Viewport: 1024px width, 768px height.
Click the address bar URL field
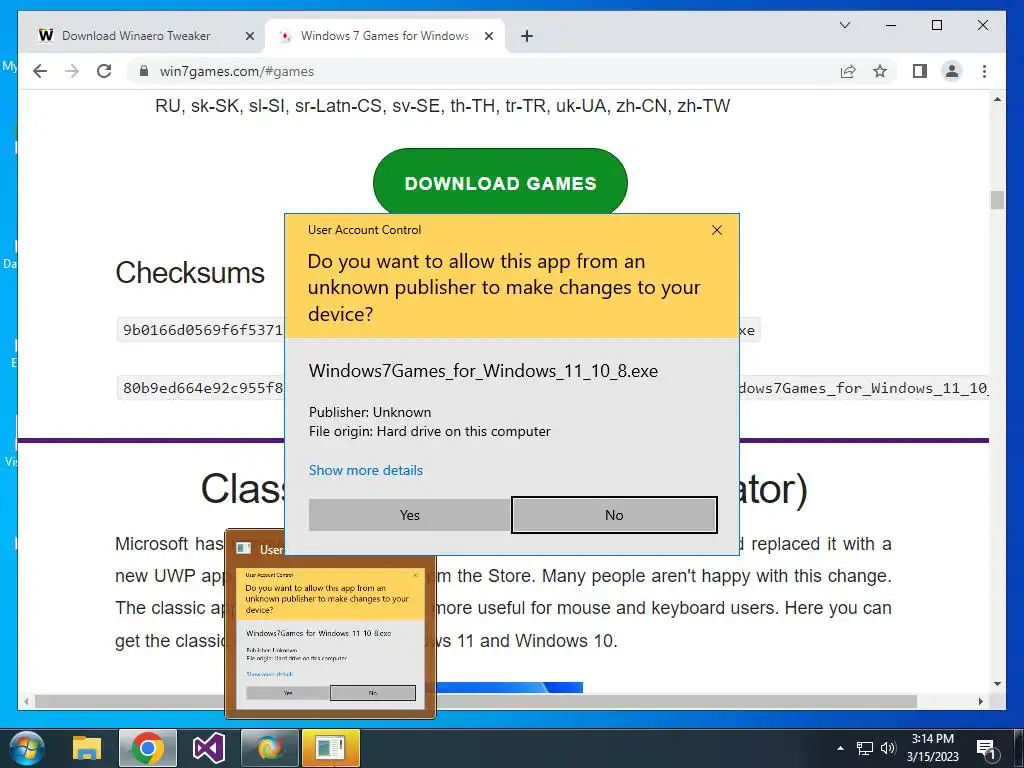(x=482, y=71)
